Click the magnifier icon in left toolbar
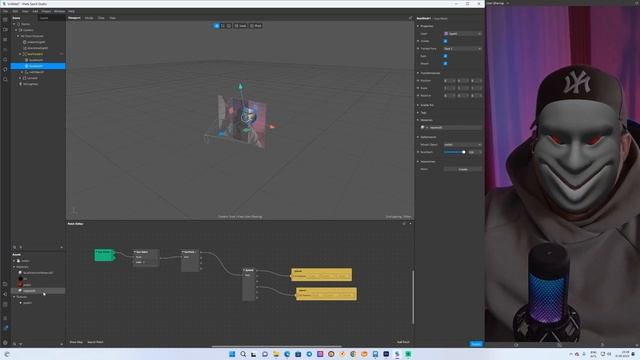This screenshot has height=360, width=640. click(5, 79)
